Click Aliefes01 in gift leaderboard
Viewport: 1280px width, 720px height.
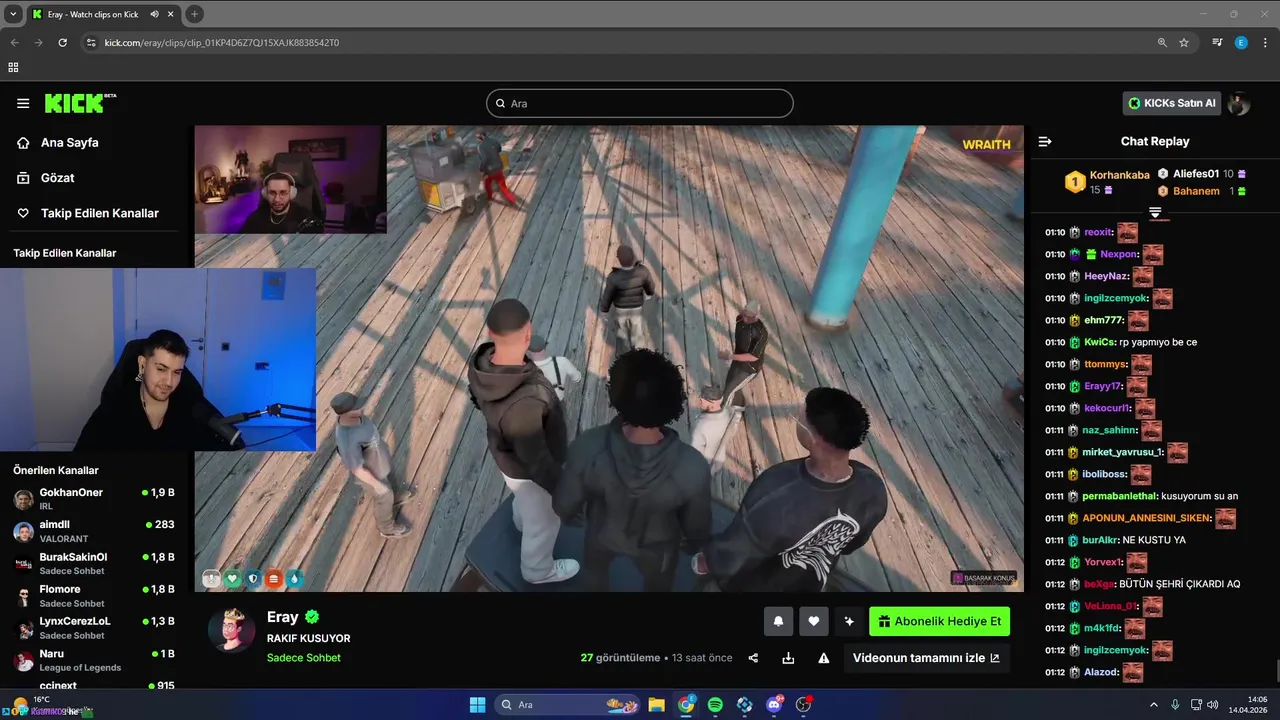1196,174
